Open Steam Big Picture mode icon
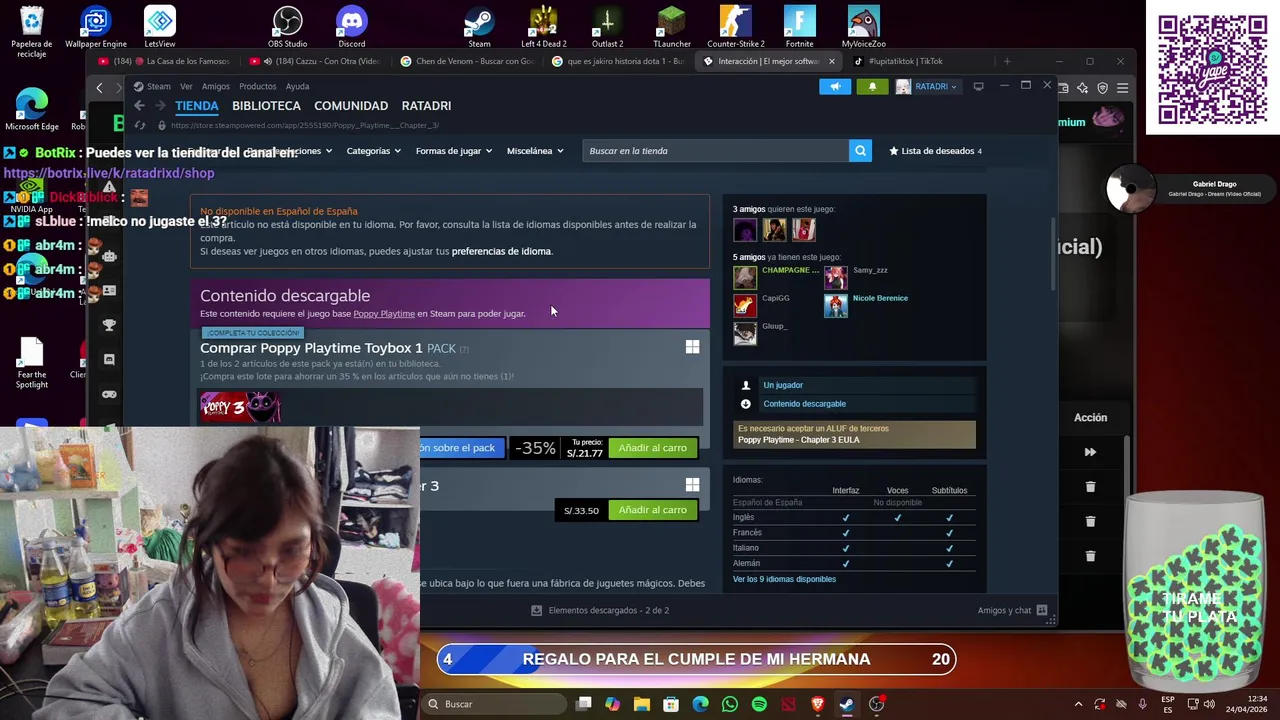This screenshot has height=720, width=1280. [x=978, y=87]
